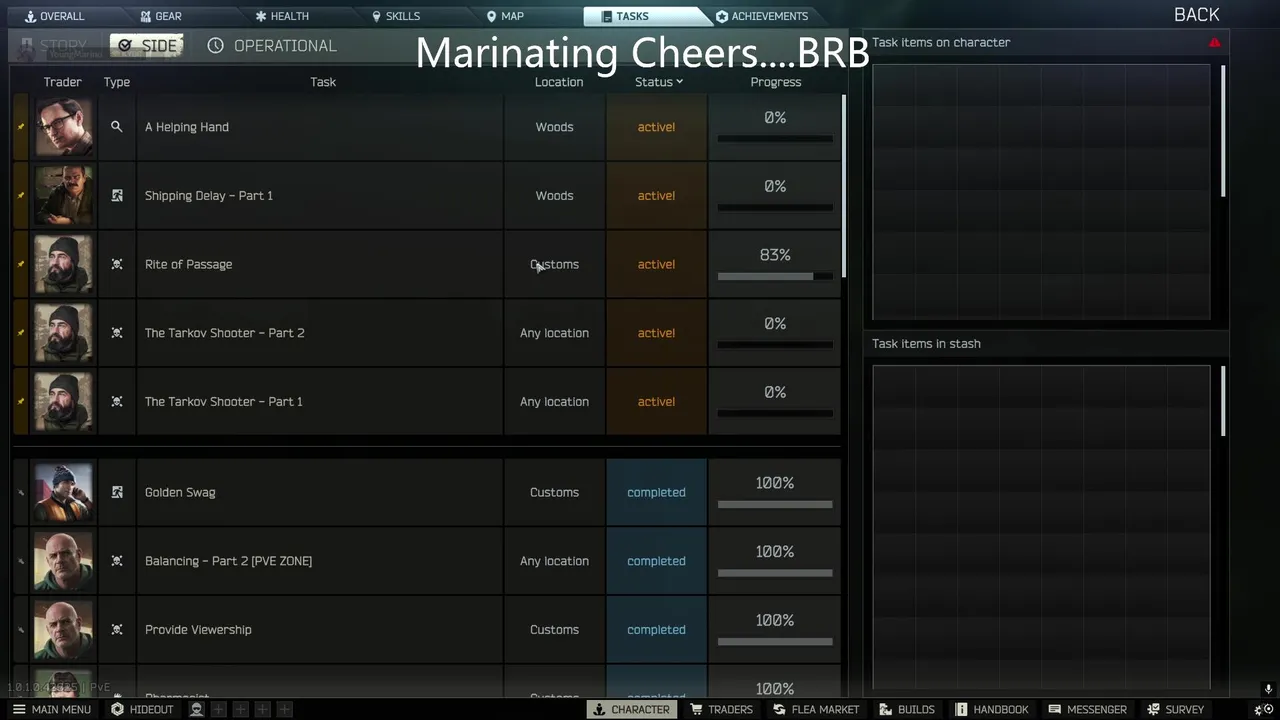Viewport: 1280px width, 720px height.
Task: Switch to the Health tab
Action: (281, 16)
